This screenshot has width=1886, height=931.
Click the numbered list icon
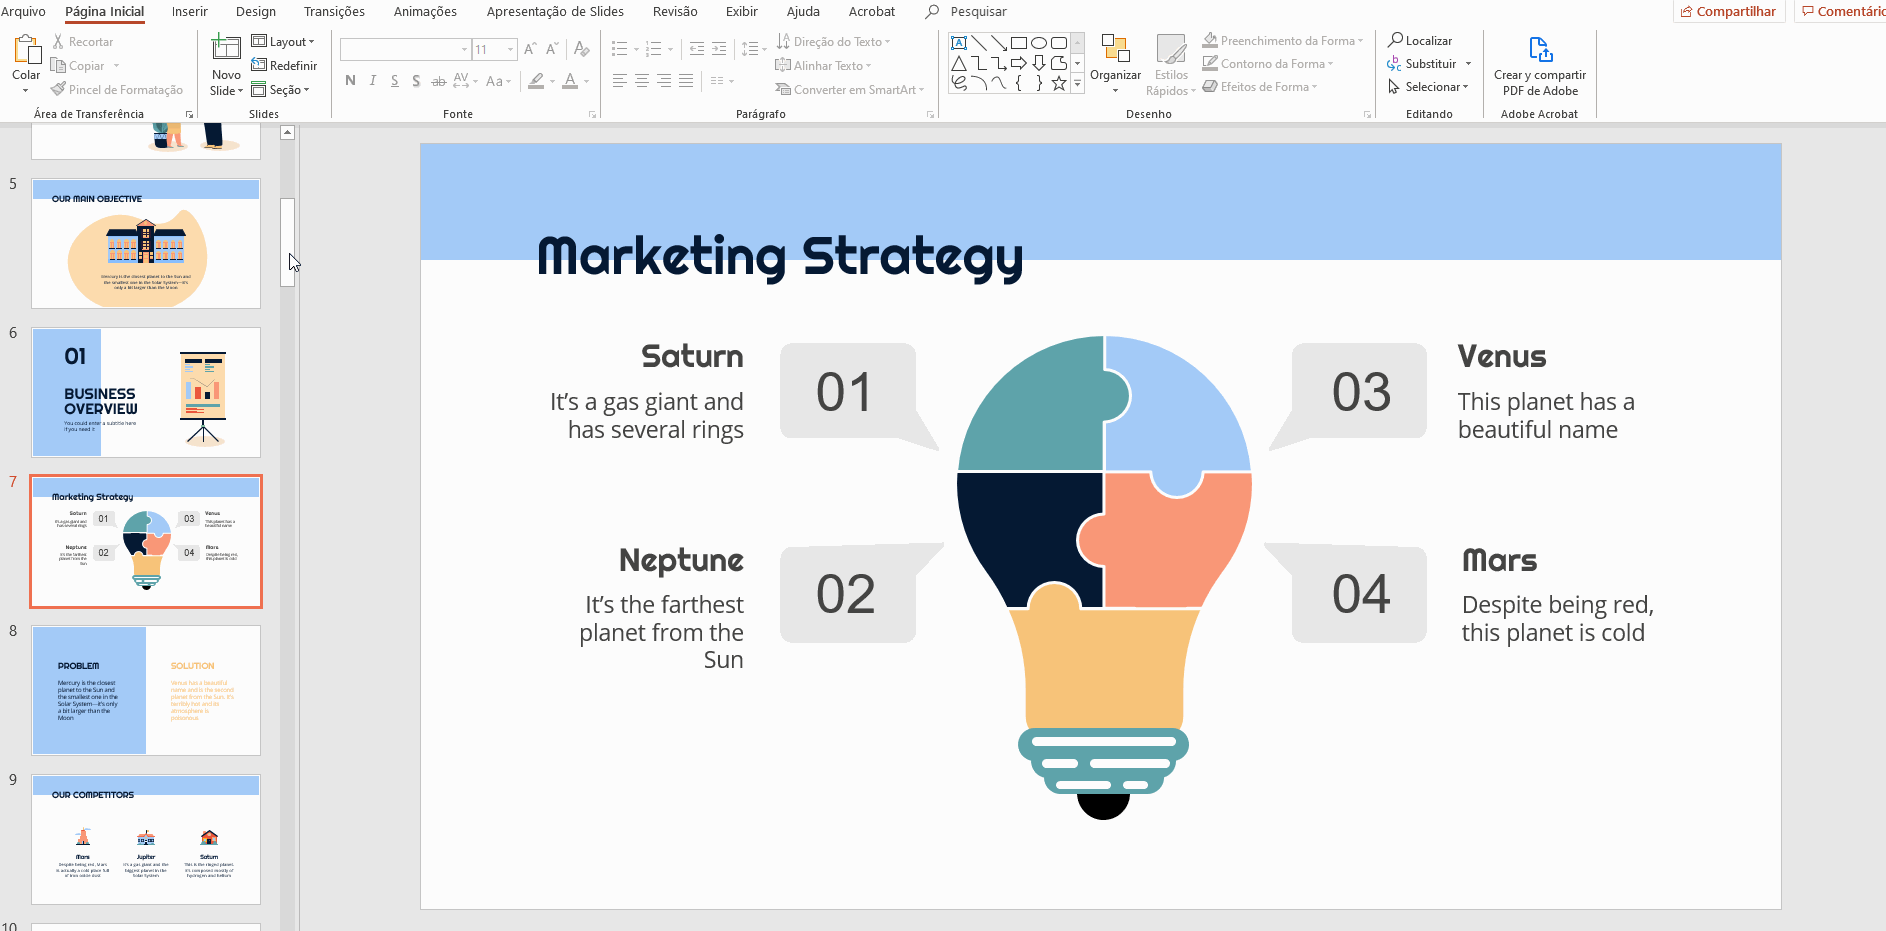[653, 49]
